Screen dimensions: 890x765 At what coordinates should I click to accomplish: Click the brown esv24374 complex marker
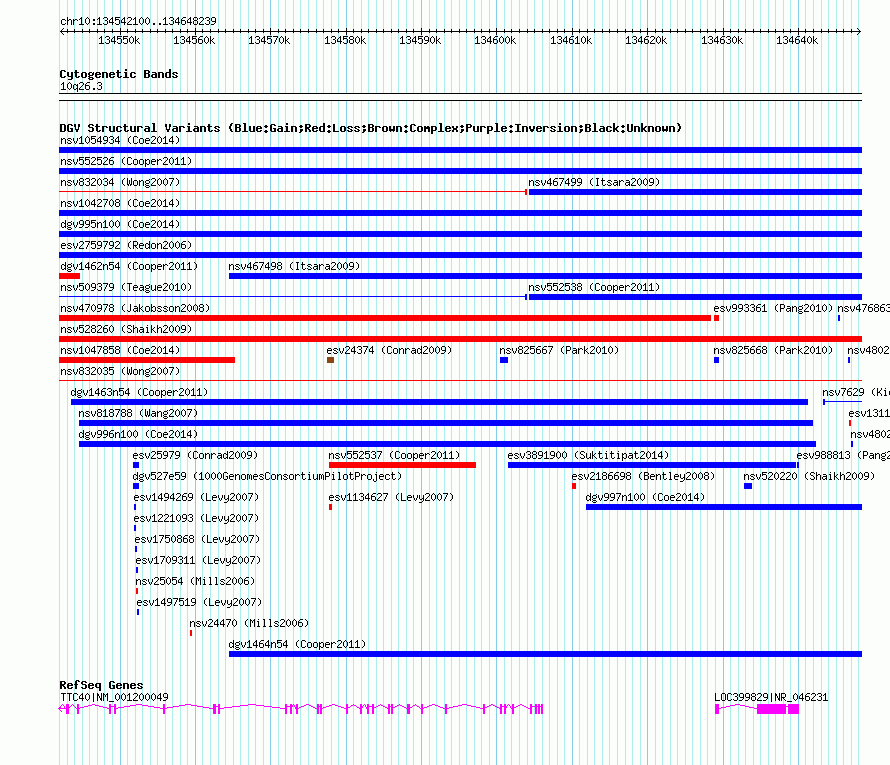330,360
